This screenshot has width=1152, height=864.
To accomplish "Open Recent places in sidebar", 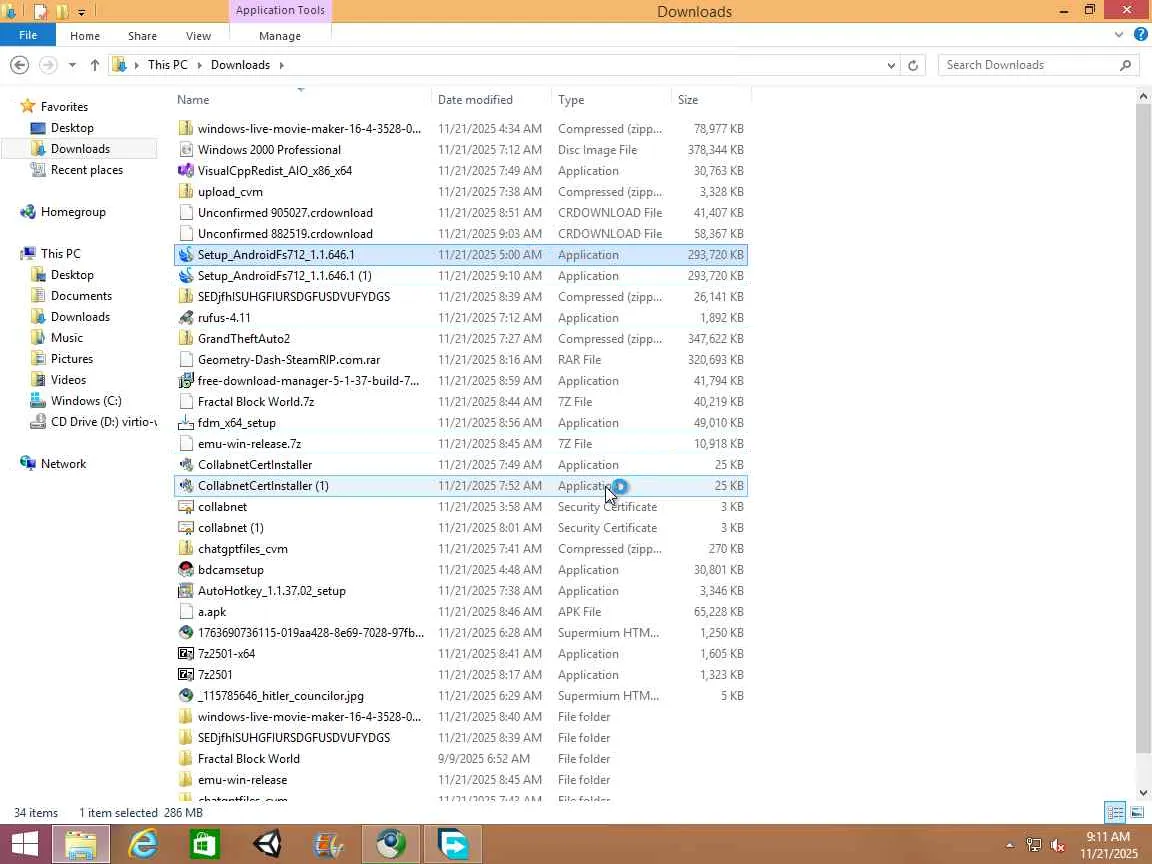I will click(x=87, y=170).
